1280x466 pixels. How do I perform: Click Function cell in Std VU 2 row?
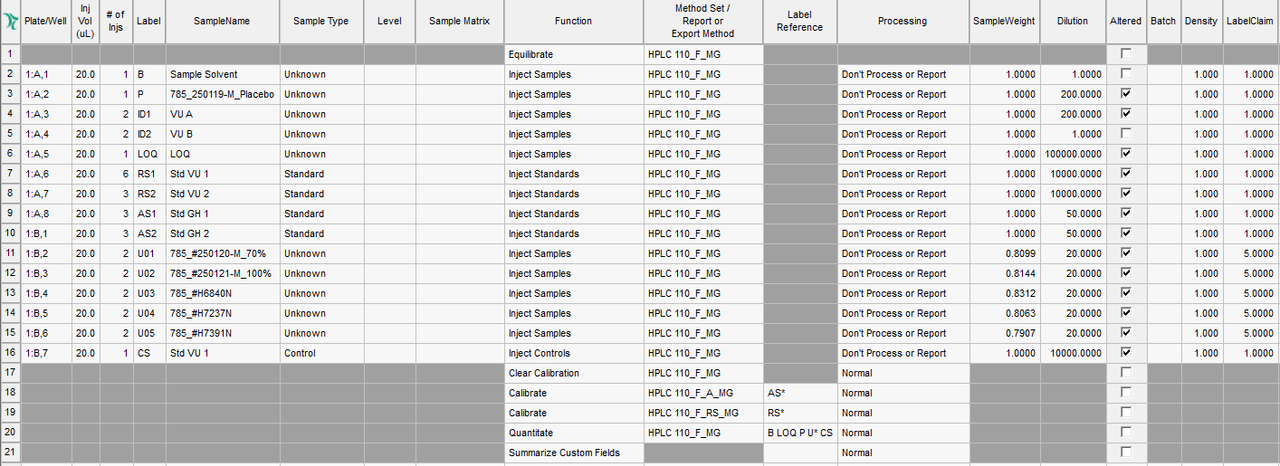point(574,194)
